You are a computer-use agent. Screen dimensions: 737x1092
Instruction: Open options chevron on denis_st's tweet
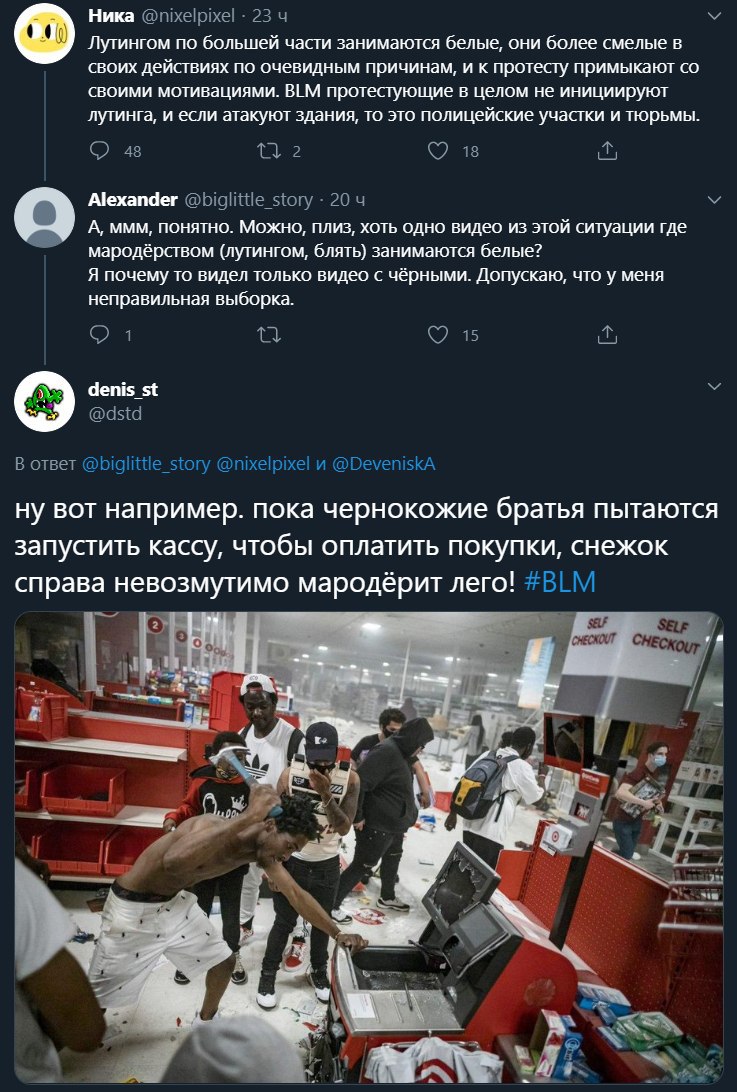(714, 386)
